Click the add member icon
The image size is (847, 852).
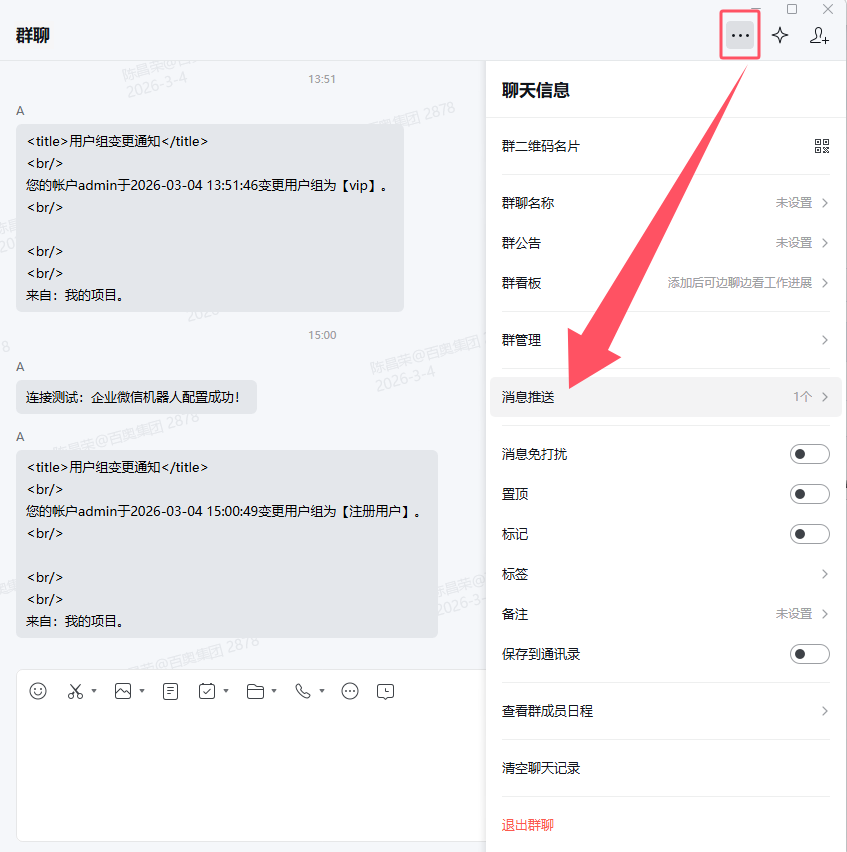819,36
